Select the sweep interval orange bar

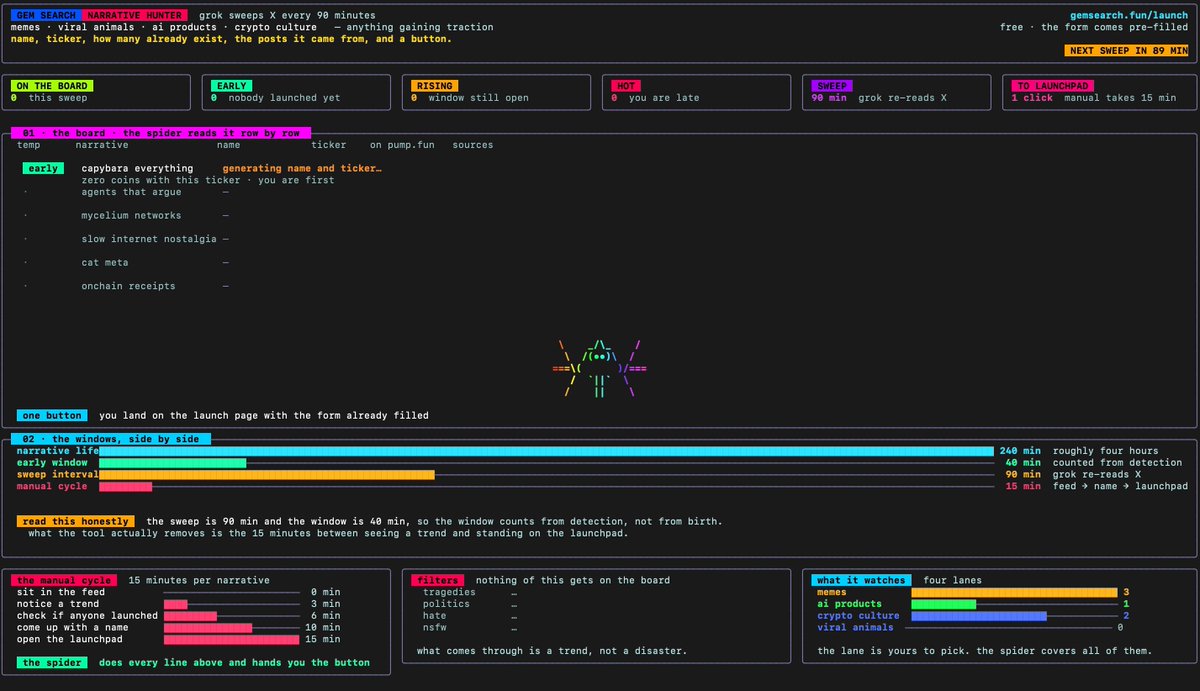click(267, 474)
